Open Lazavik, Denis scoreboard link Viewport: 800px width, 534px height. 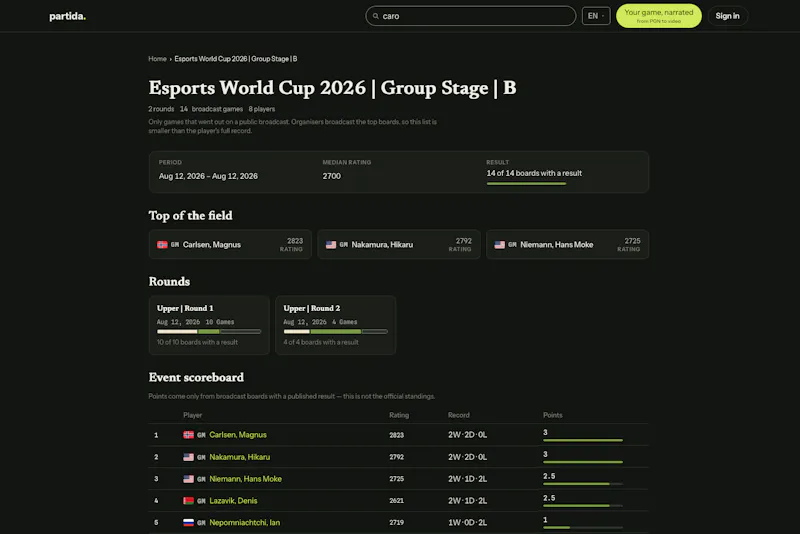click(233, 501)
